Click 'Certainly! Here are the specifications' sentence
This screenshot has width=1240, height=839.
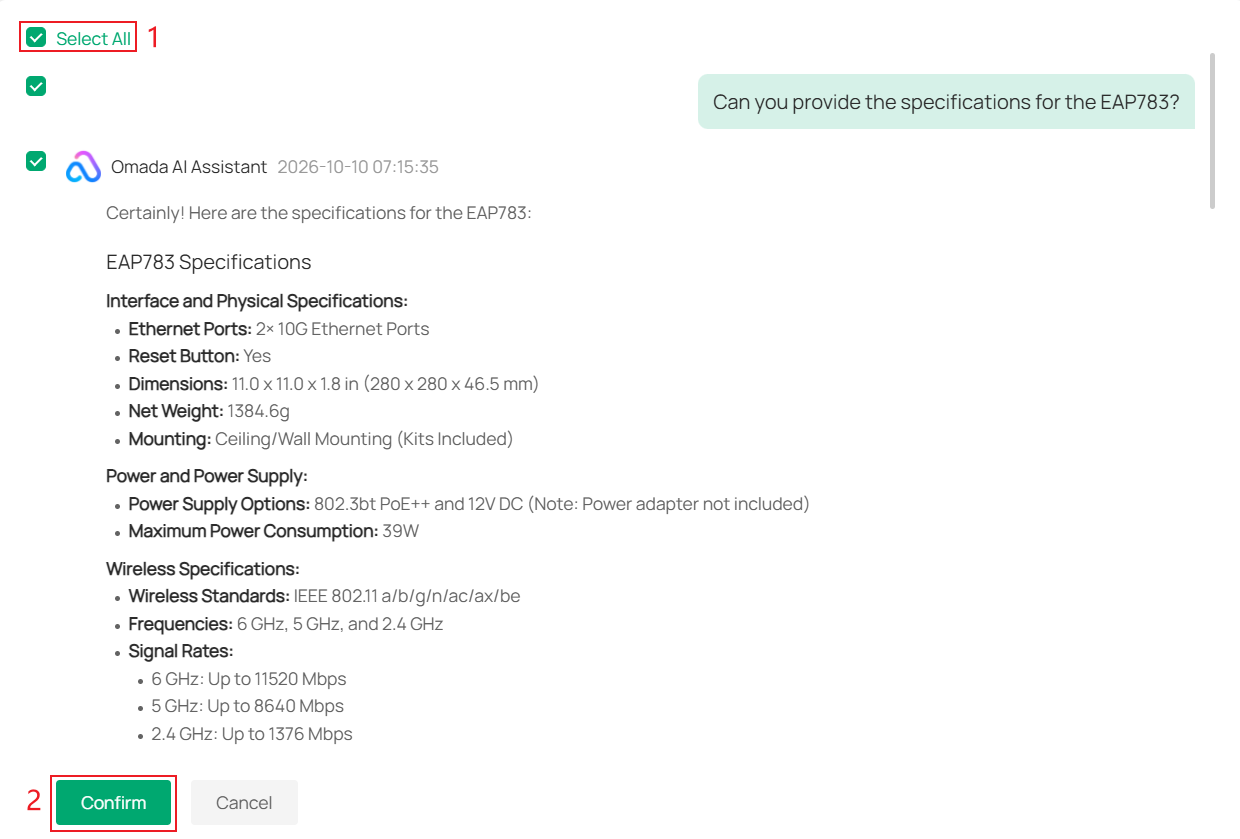[x=319, y=213]
